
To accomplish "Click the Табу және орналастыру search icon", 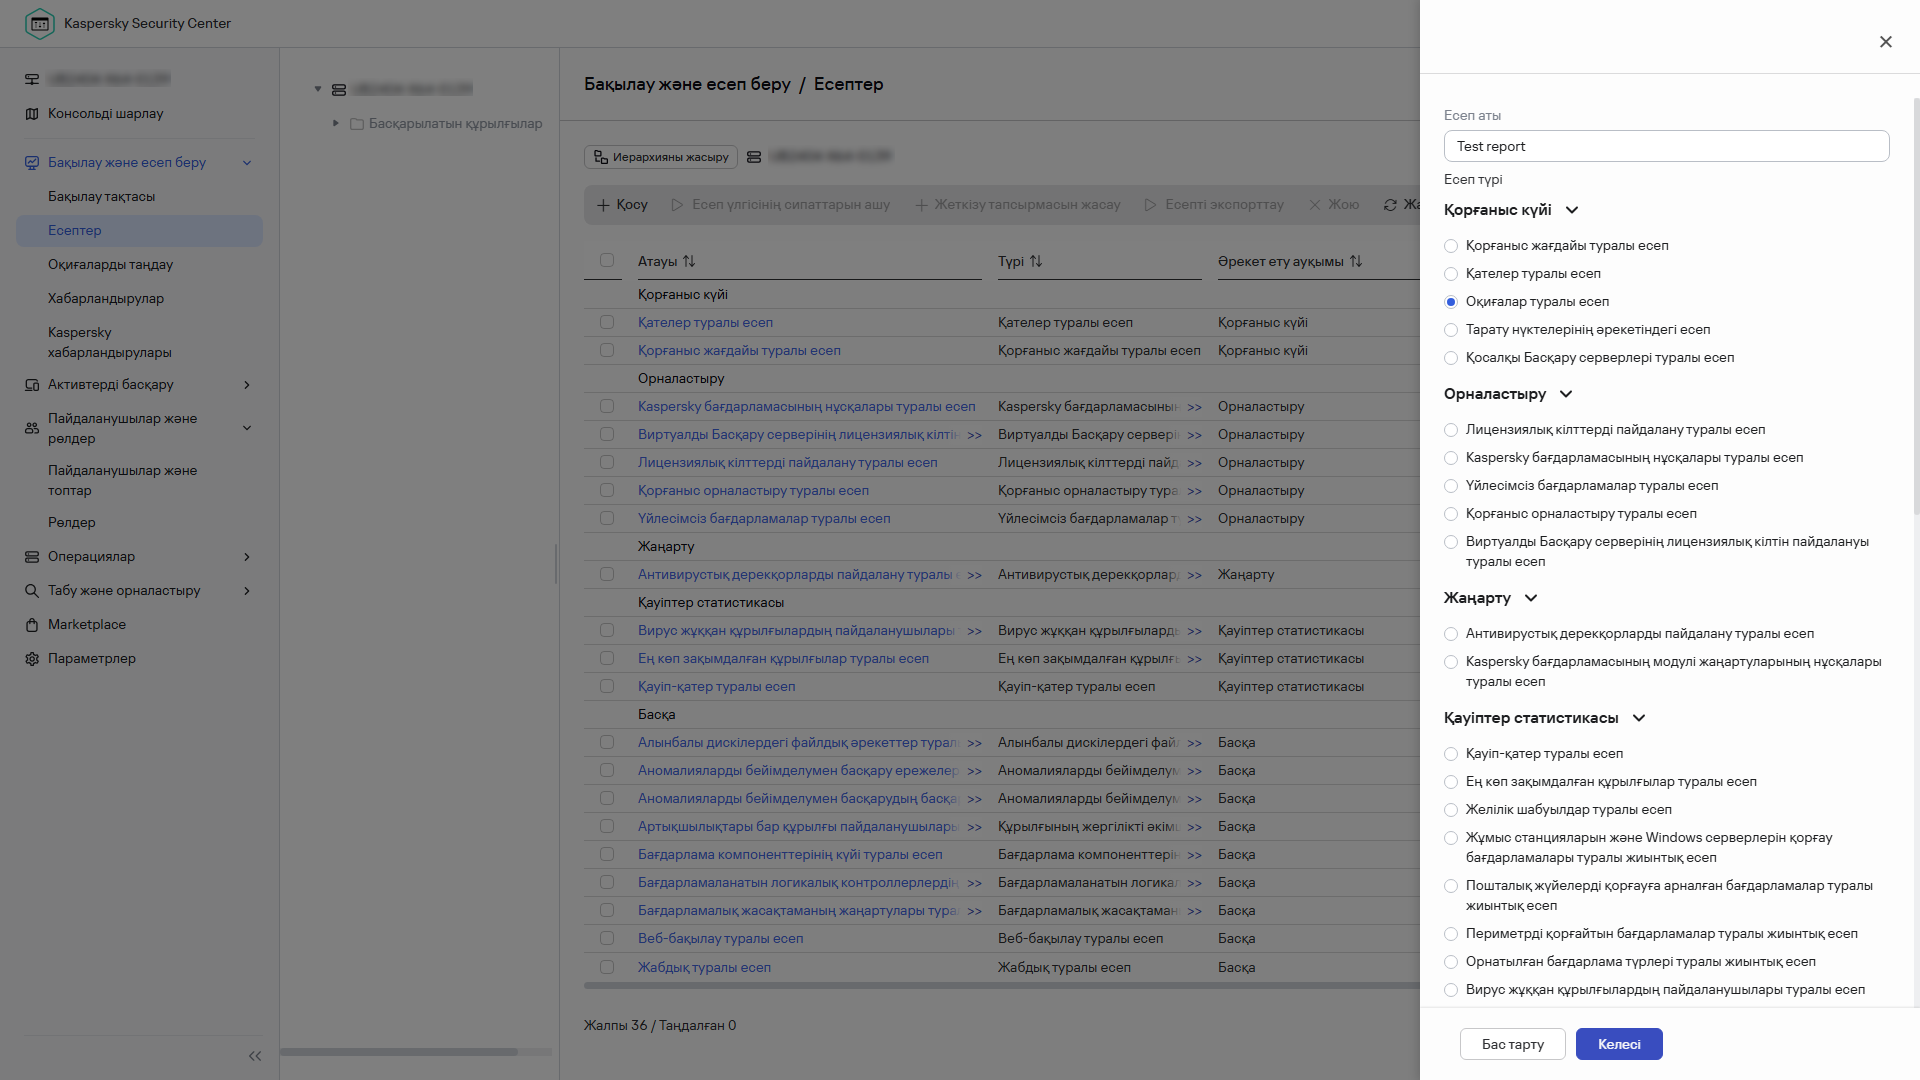I will pyautogui.click(x=32, y=591).
